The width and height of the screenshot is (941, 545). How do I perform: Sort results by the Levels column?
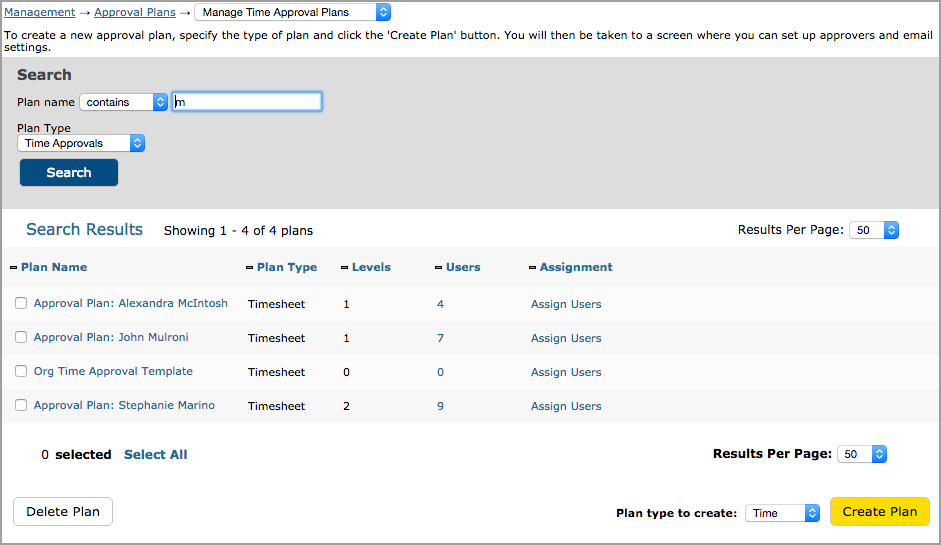[x=371, y=267]
